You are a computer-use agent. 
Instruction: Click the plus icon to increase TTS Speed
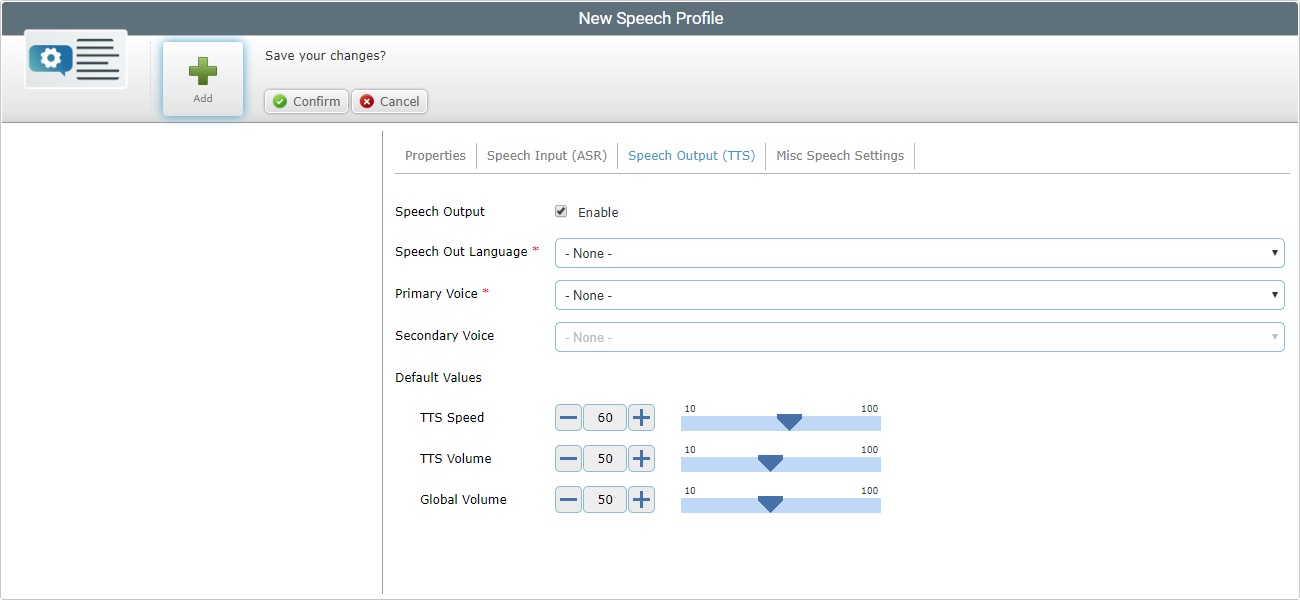pyautogui.click(x=641, y=417)
